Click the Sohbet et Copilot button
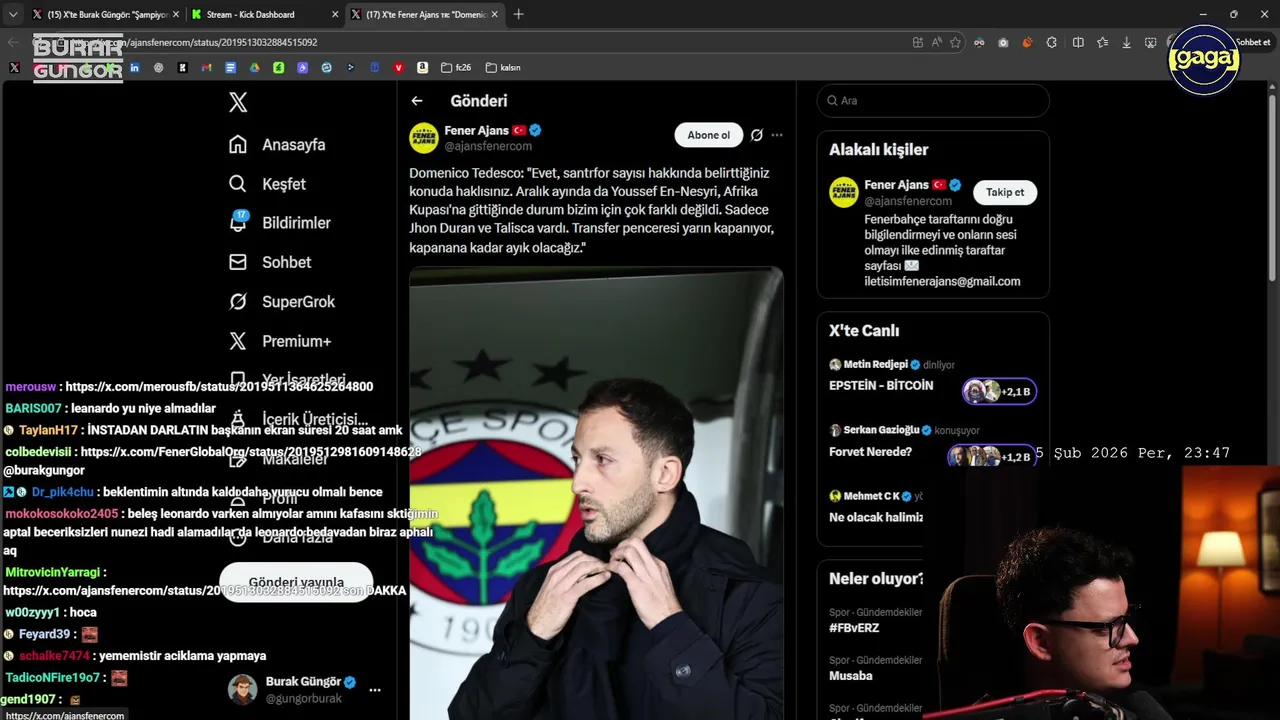The width and height of the screenshot is (1280, 720). click(x=1253, y=42)
